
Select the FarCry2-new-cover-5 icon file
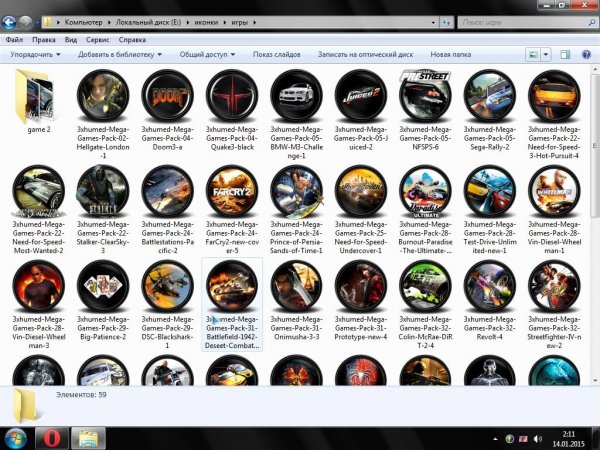(232, 209)
